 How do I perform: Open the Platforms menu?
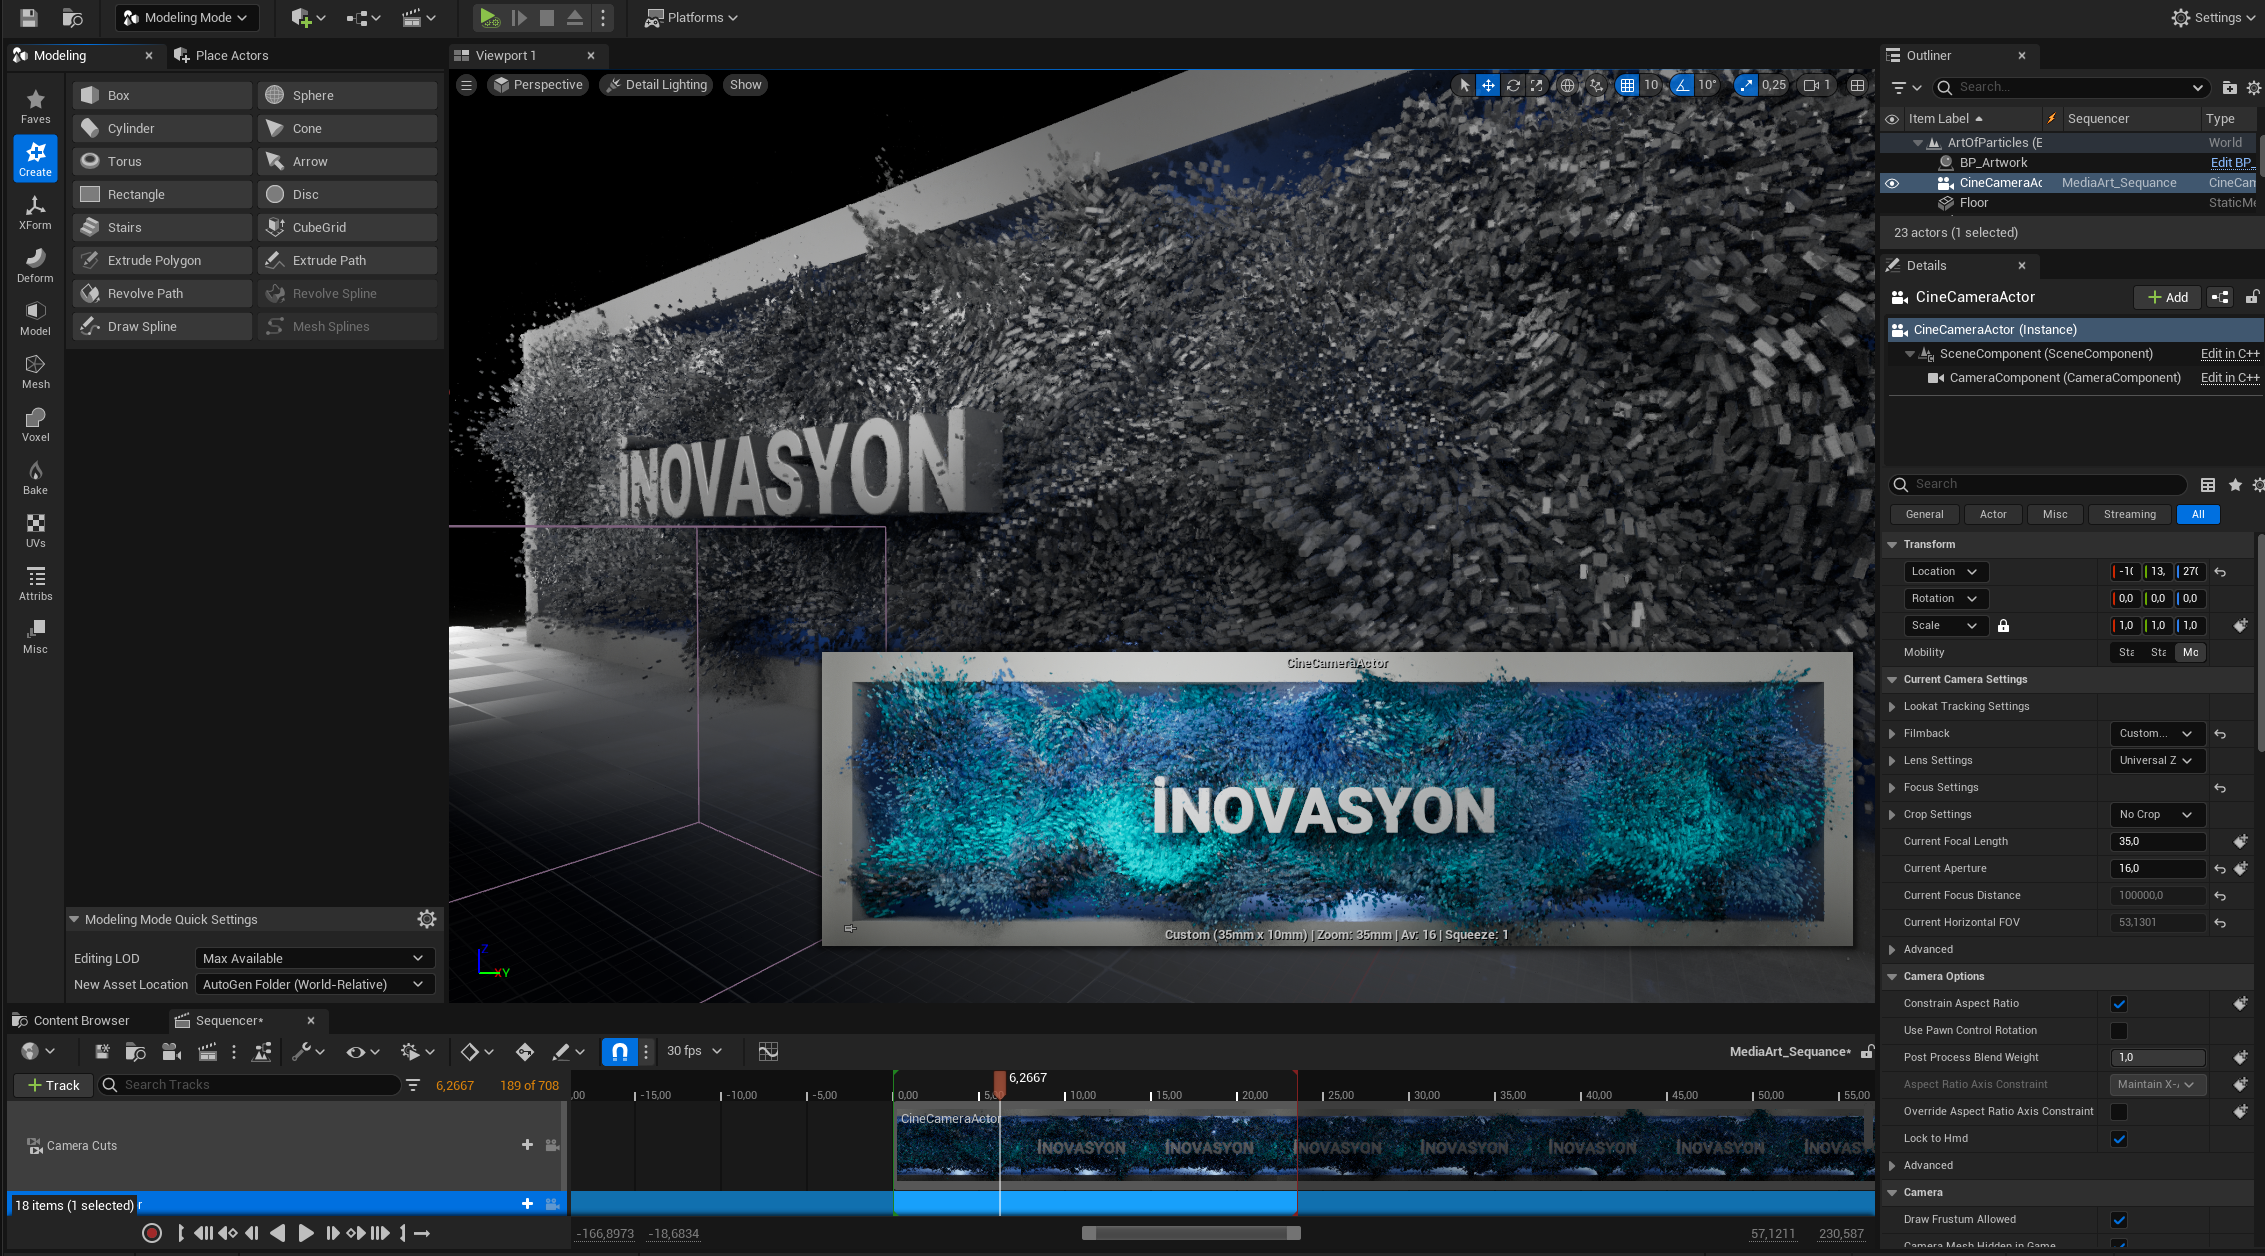(x=691, y=17)
